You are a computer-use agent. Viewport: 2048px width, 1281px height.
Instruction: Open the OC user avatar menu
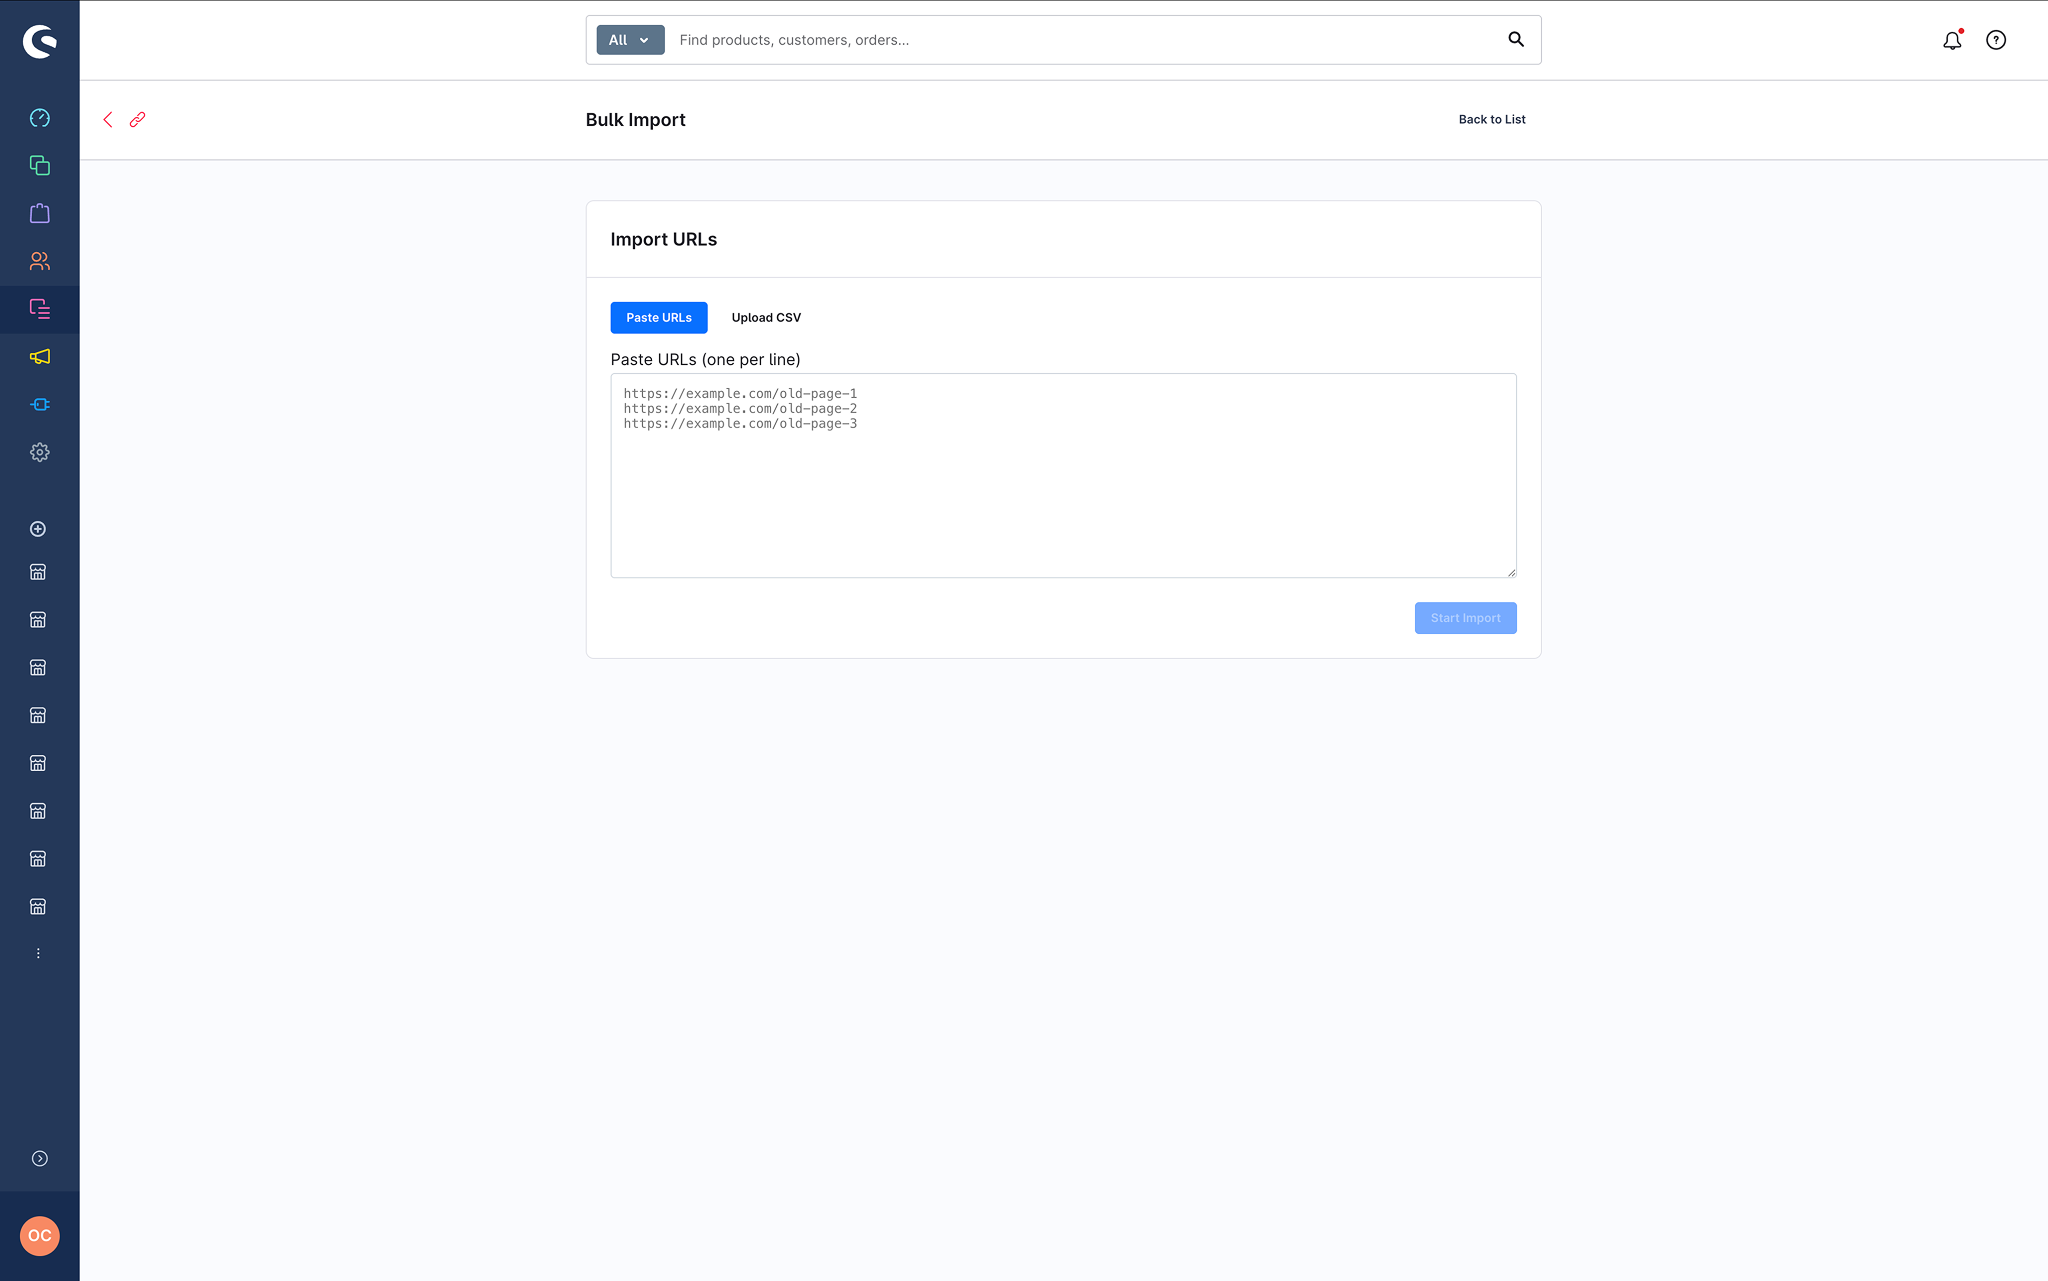[x=40, y=1236]
